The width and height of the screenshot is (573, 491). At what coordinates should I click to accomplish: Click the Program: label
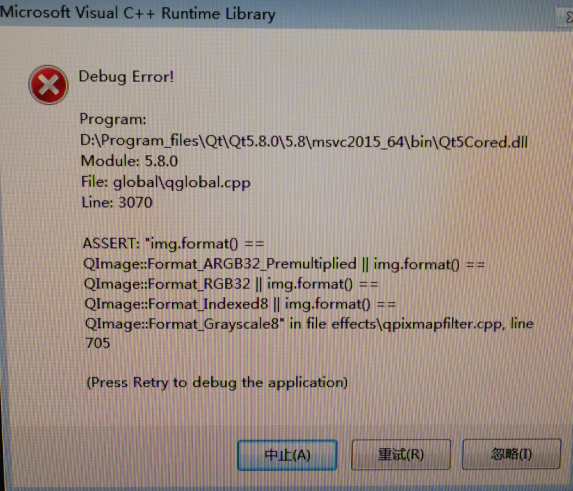click(113, 119)
